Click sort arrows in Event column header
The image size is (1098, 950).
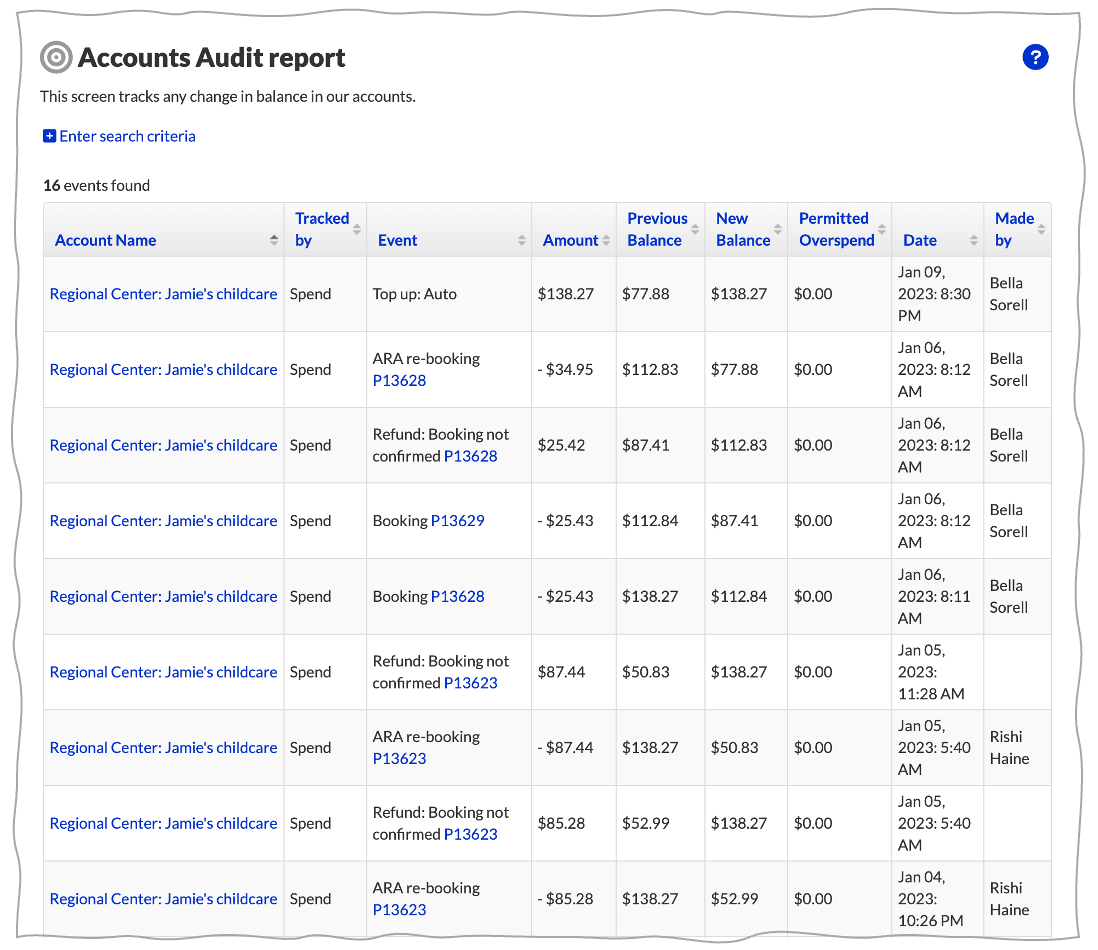521,240
